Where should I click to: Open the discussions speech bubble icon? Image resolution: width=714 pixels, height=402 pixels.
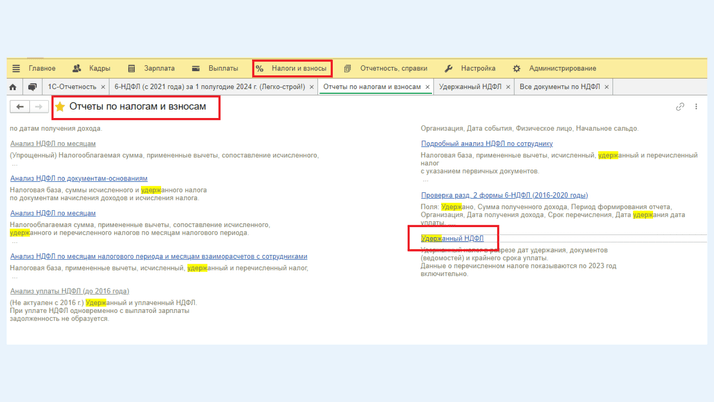(32, 87)
